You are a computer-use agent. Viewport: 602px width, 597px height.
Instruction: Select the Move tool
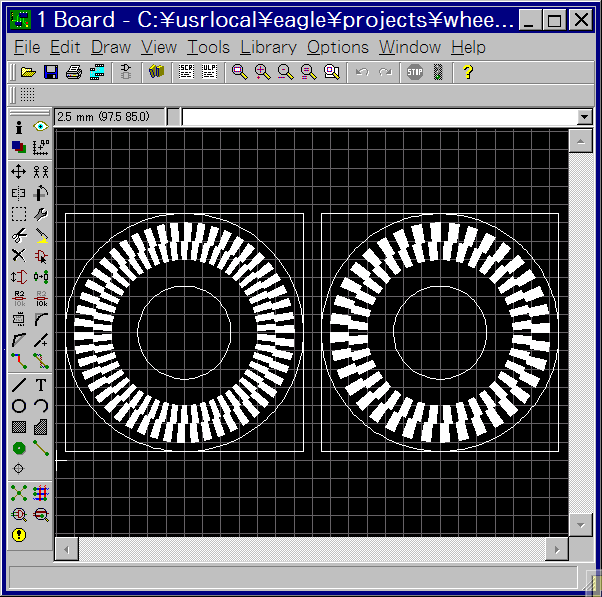[18, 172]
